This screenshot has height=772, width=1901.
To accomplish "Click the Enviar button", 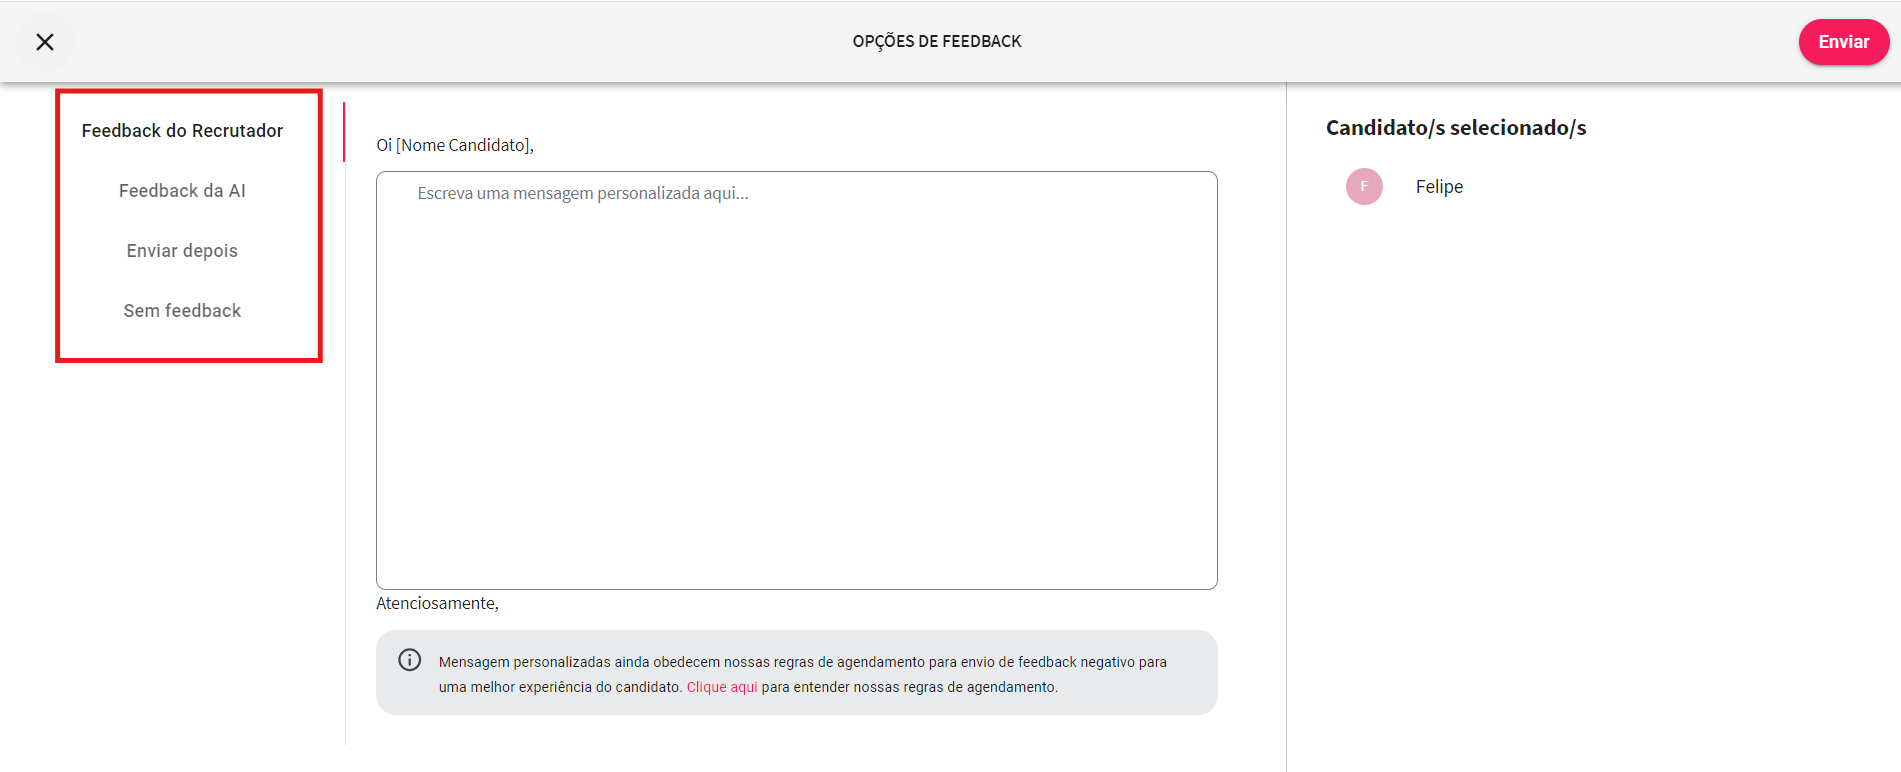I will pos(1843,42).
